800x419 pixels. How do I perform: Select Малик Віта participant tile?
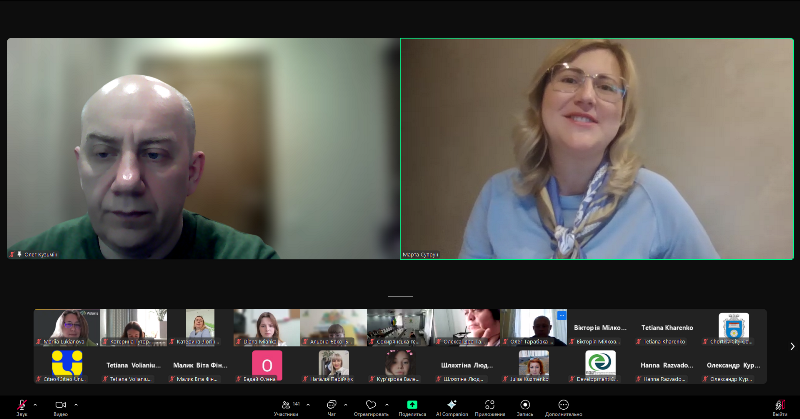coord(200,365)
